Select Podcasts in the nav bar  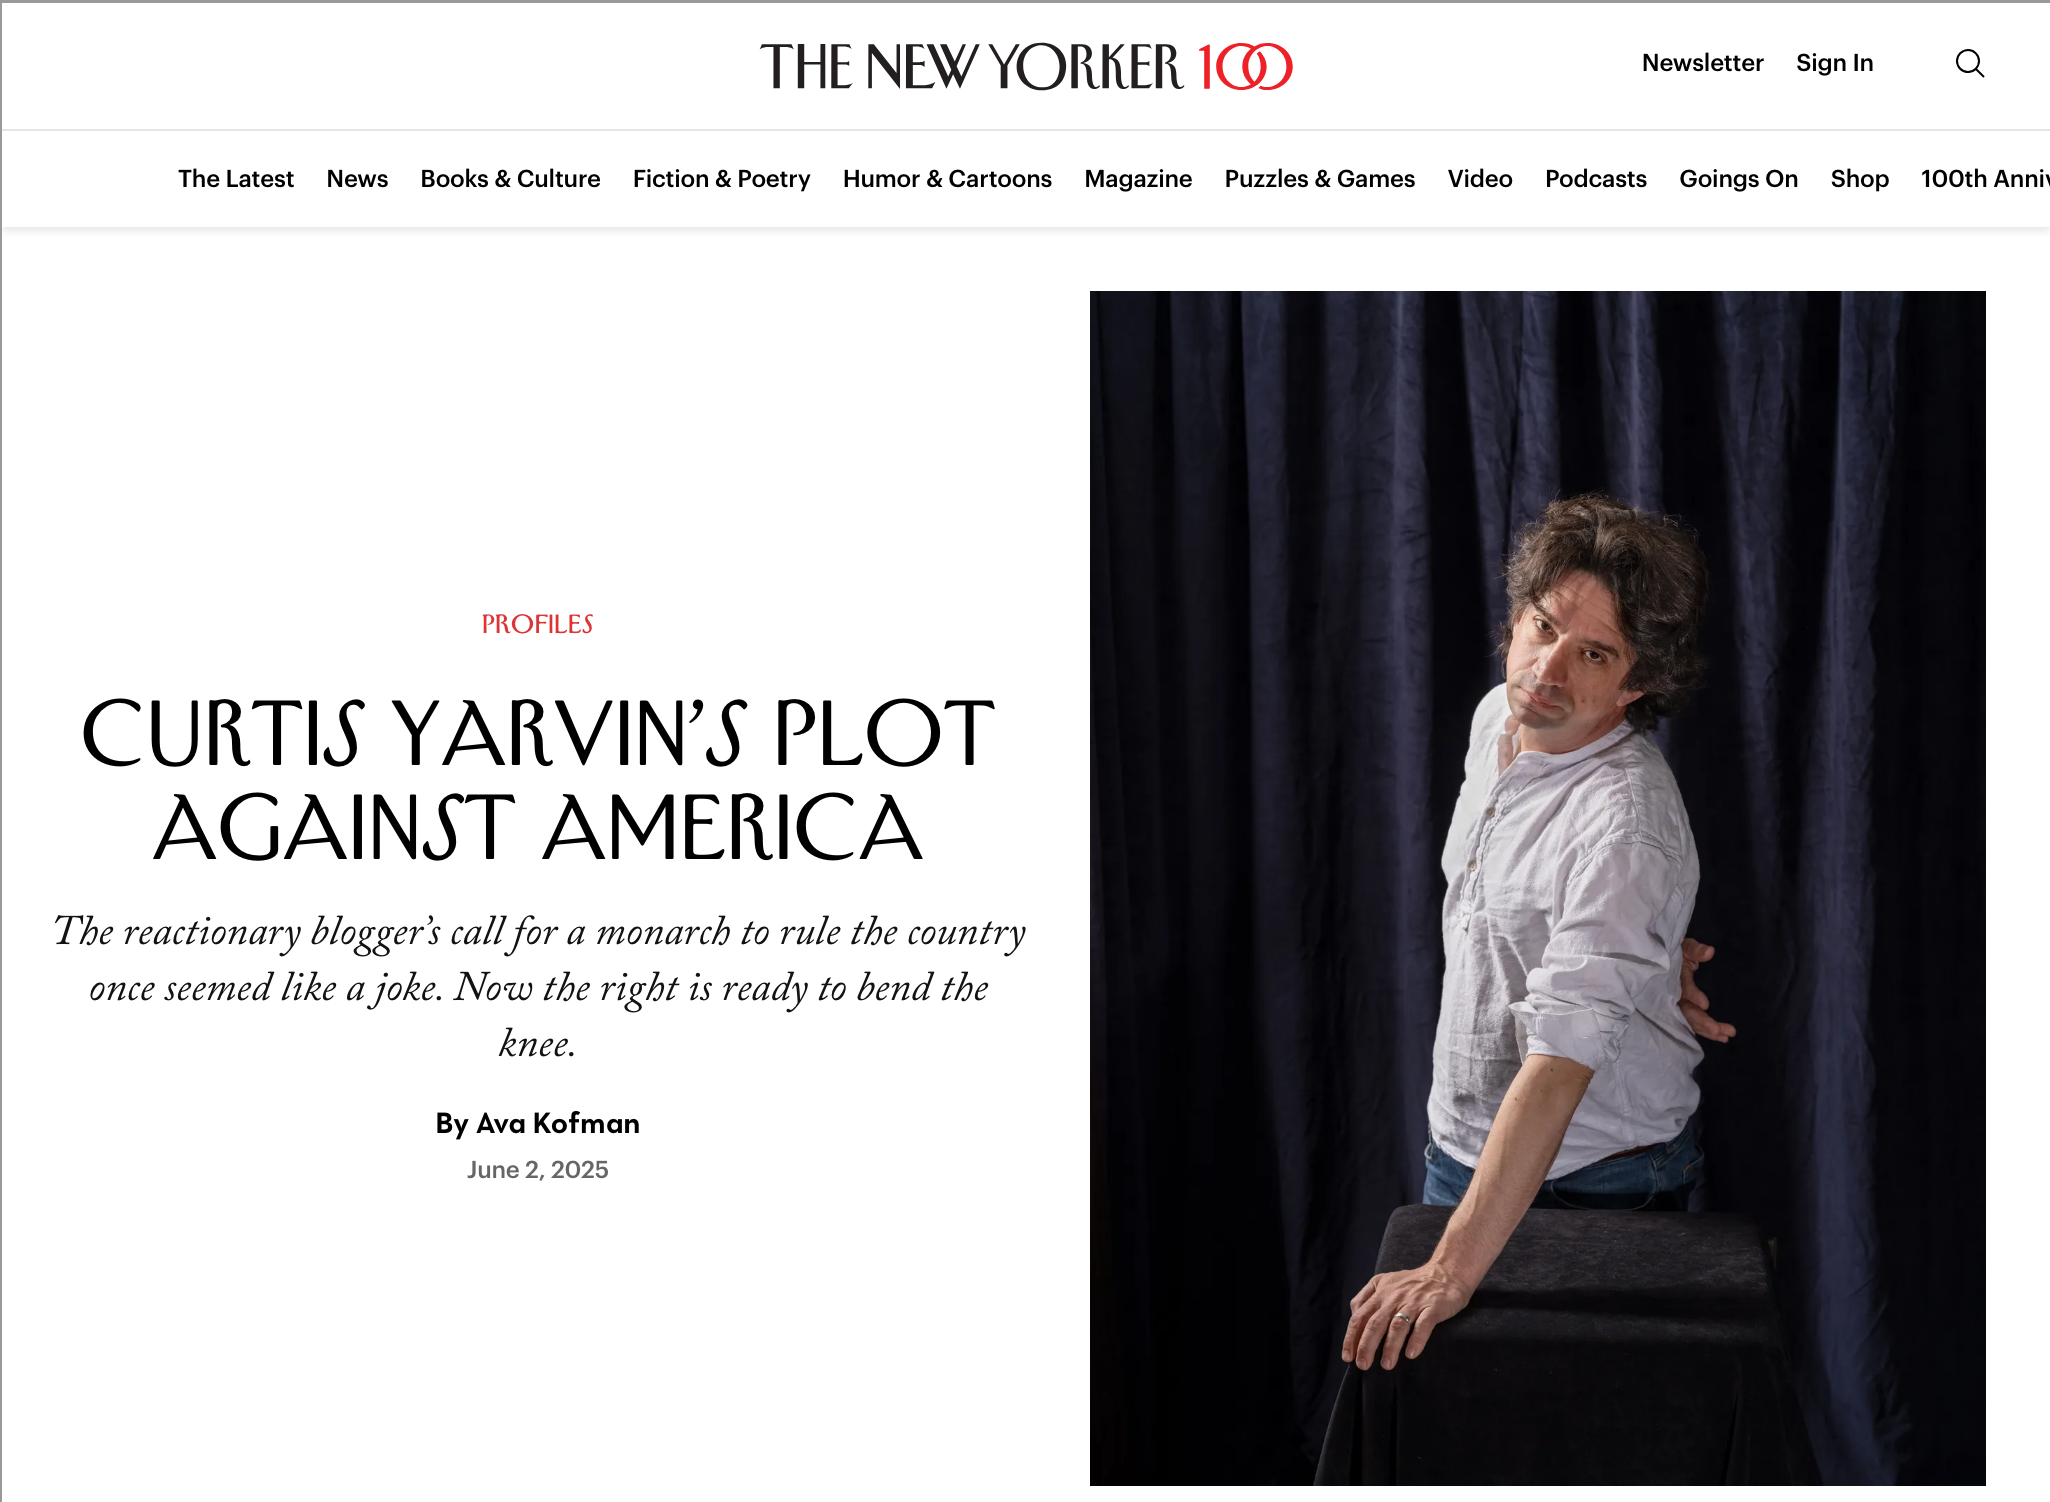pyautogui.click(x=1595, y=179)
